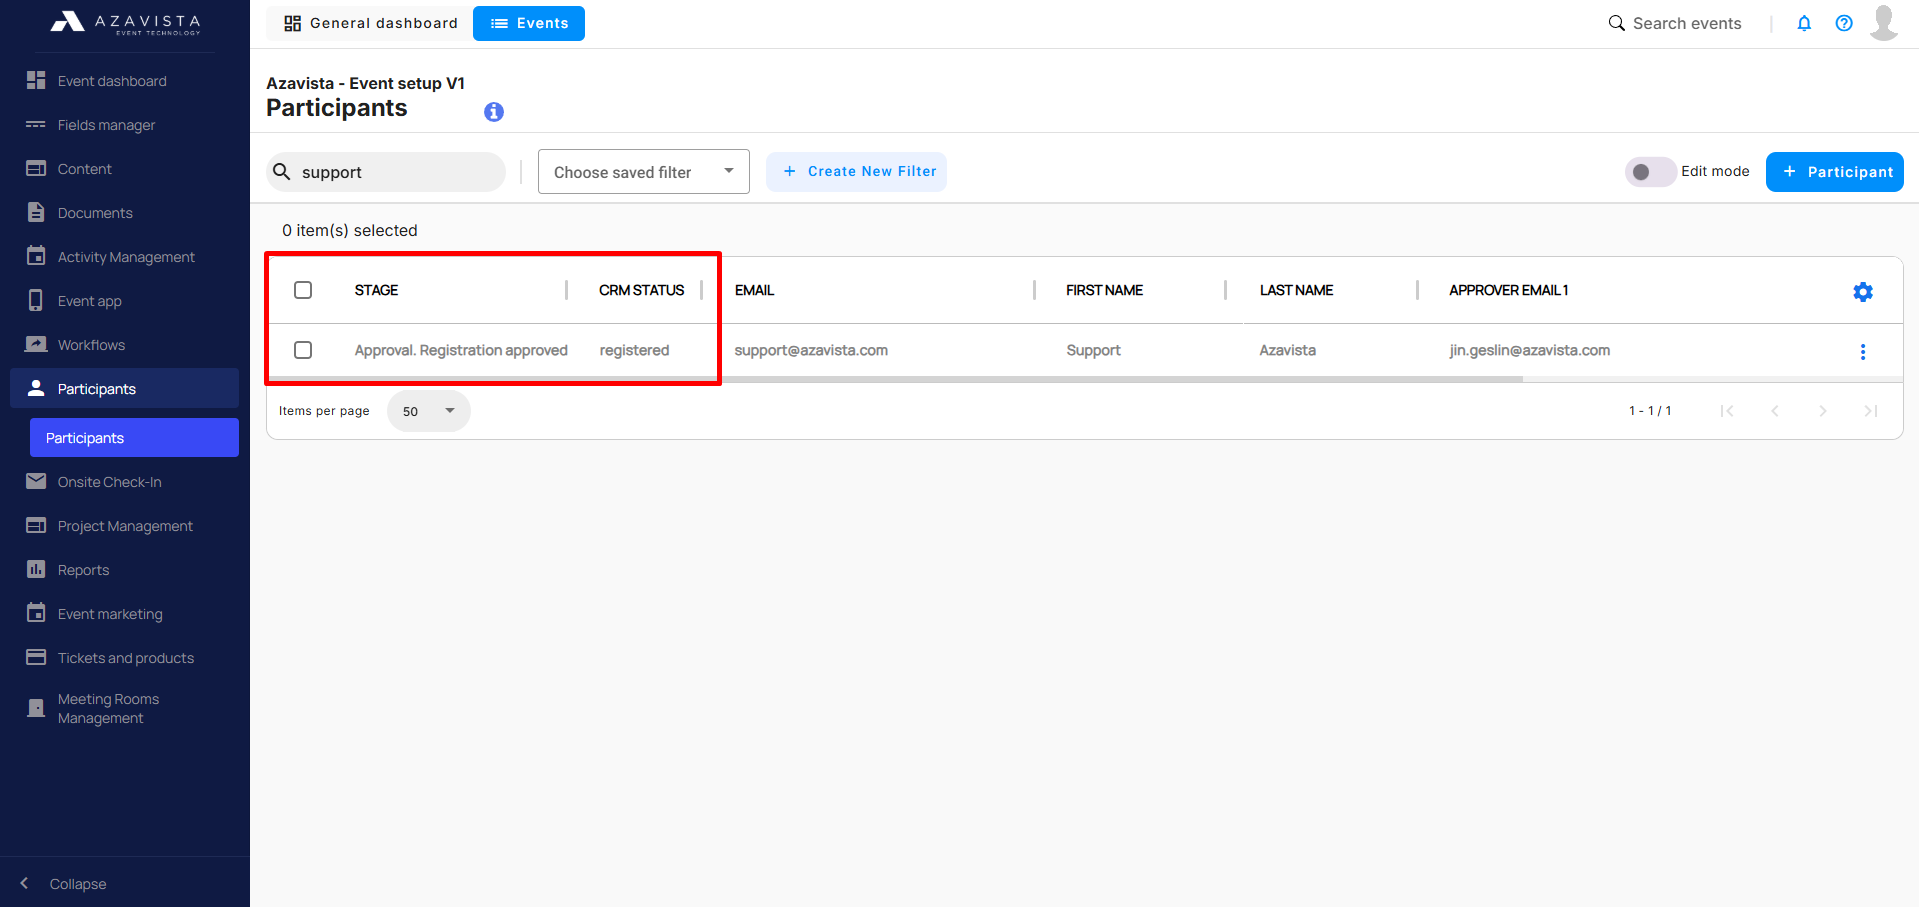This screenshot has width=1919, height=907.
Task: Click the Project Management sidebar icon
Action: [x=36, y=525]
